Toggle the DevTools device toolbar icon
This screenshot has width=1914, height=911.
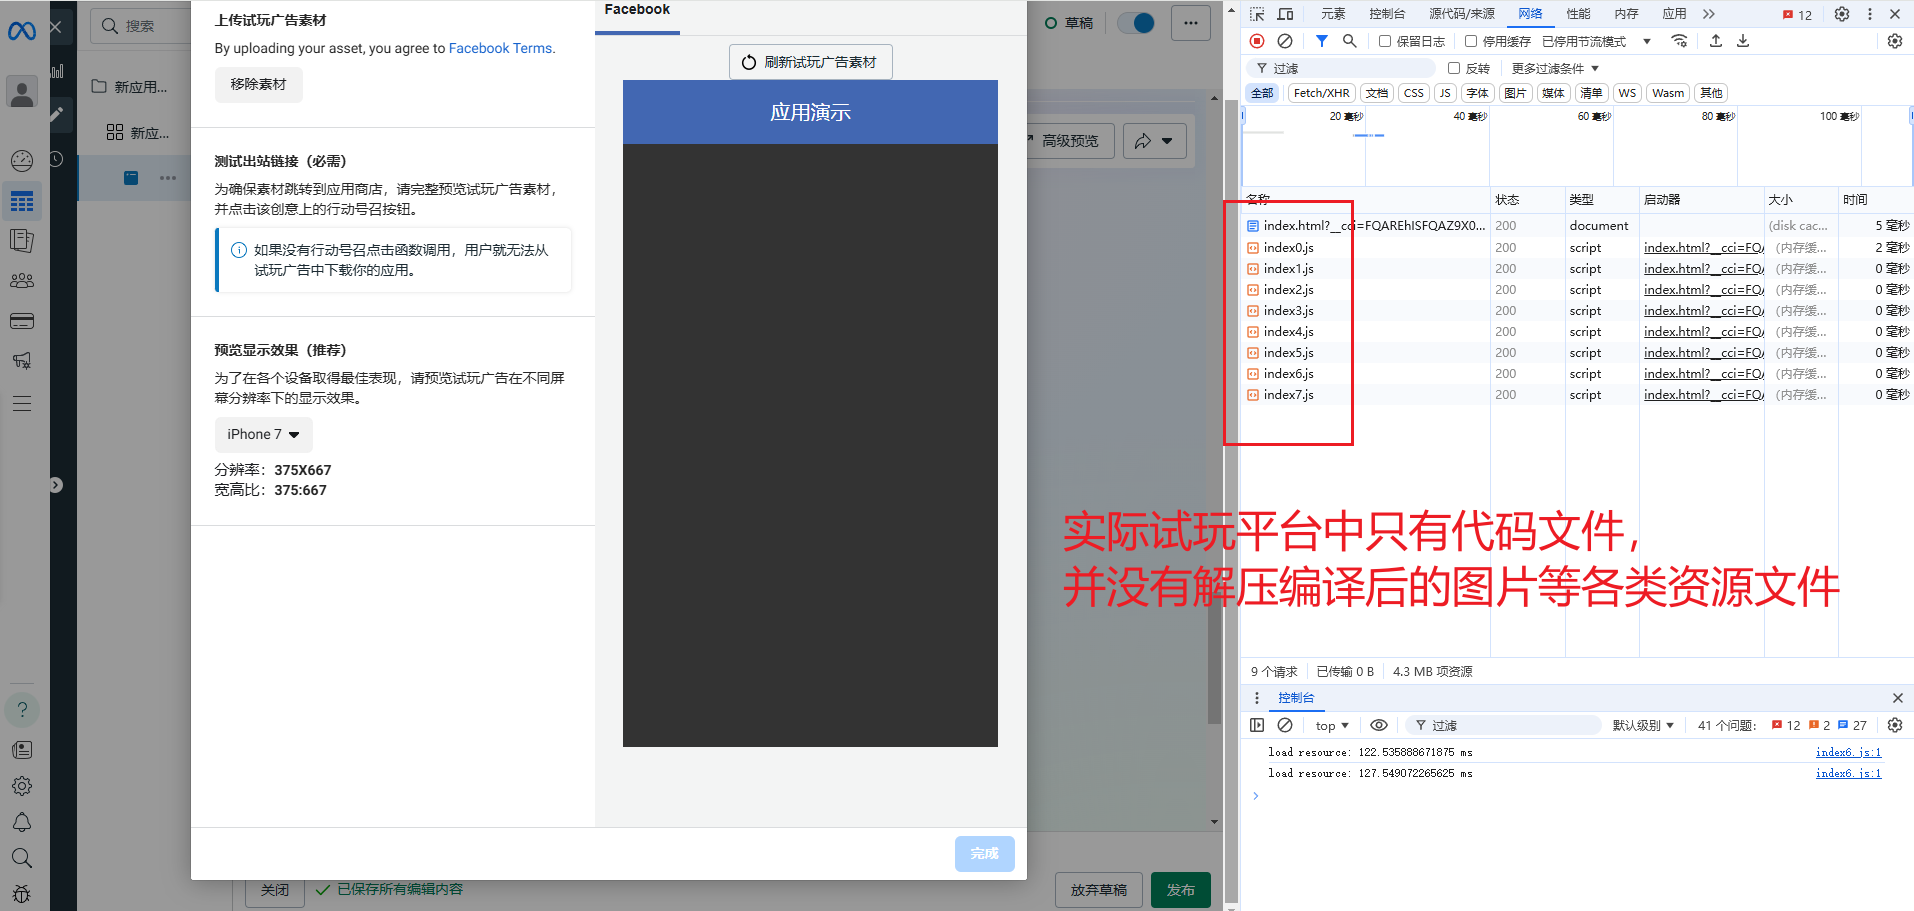(1286, 14)
